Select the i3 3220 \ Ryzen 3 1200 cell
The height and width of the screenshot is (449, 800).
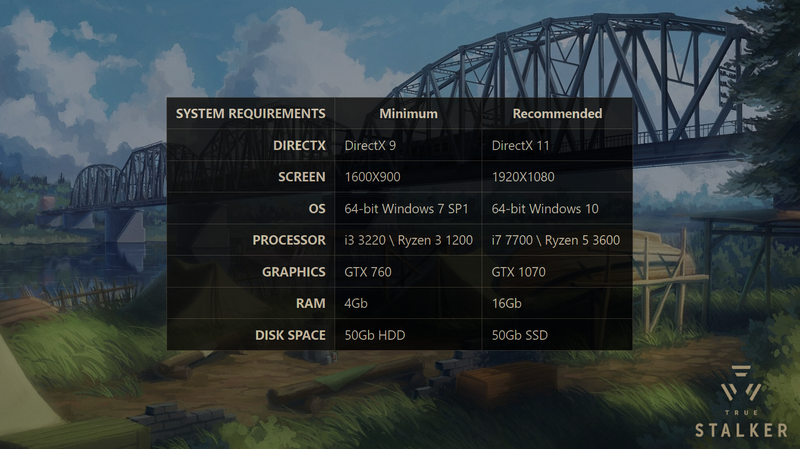pyautogui.click(x=408, y=240)
